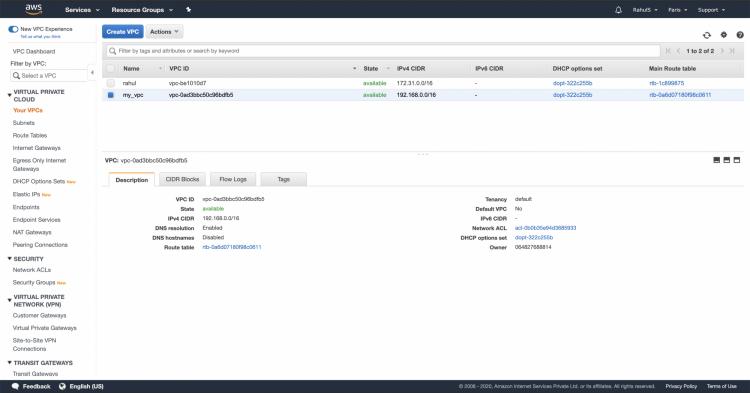Viewport: 750px width, 393px height.
Task: Open my_vpc main route table link in table
Action: [680, 95]
